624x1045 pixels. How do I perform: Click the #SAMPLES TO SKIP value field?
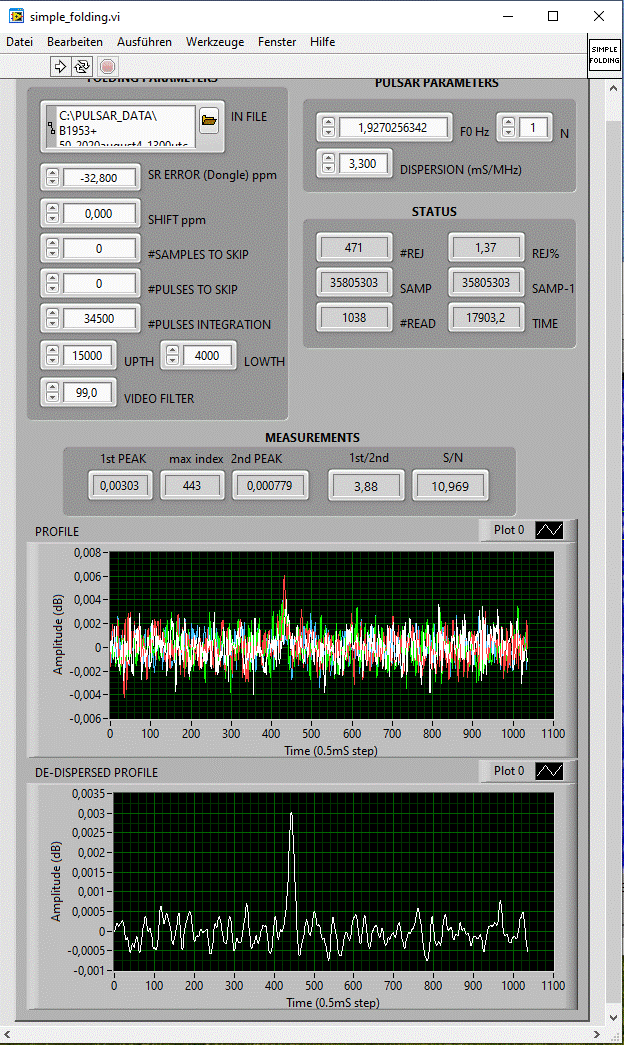coord(99,249)
